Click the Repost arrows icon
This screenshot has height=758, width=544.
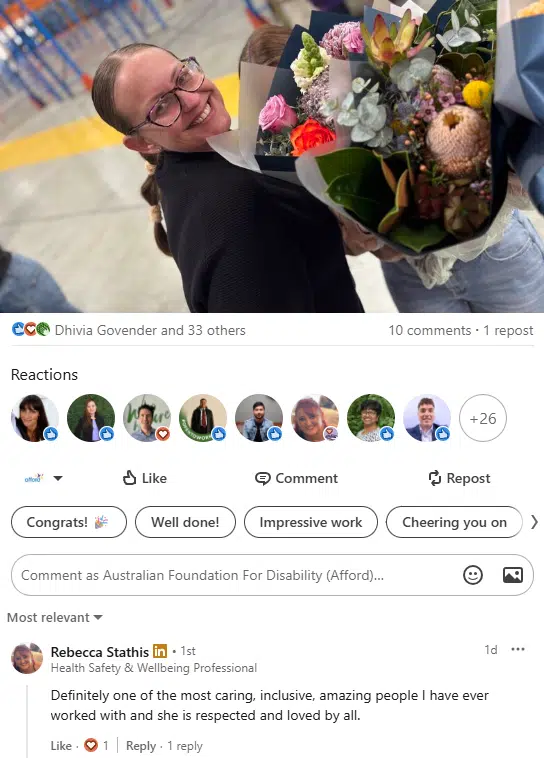(x=435, y=478)
